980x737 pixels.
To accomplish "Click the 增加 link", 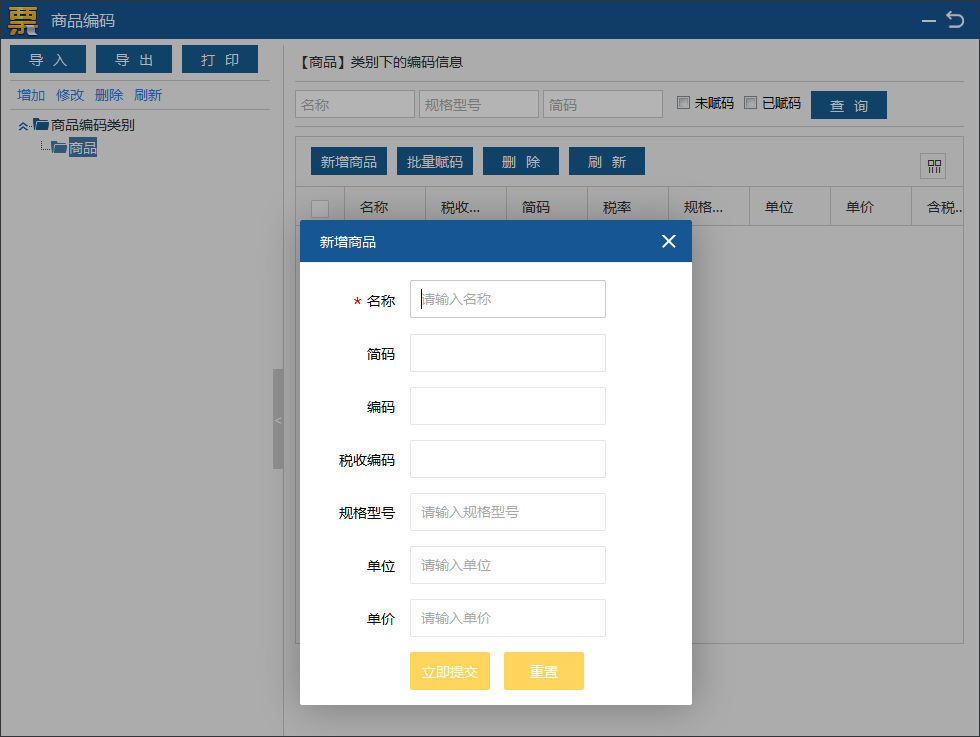I will click(31, 95).
